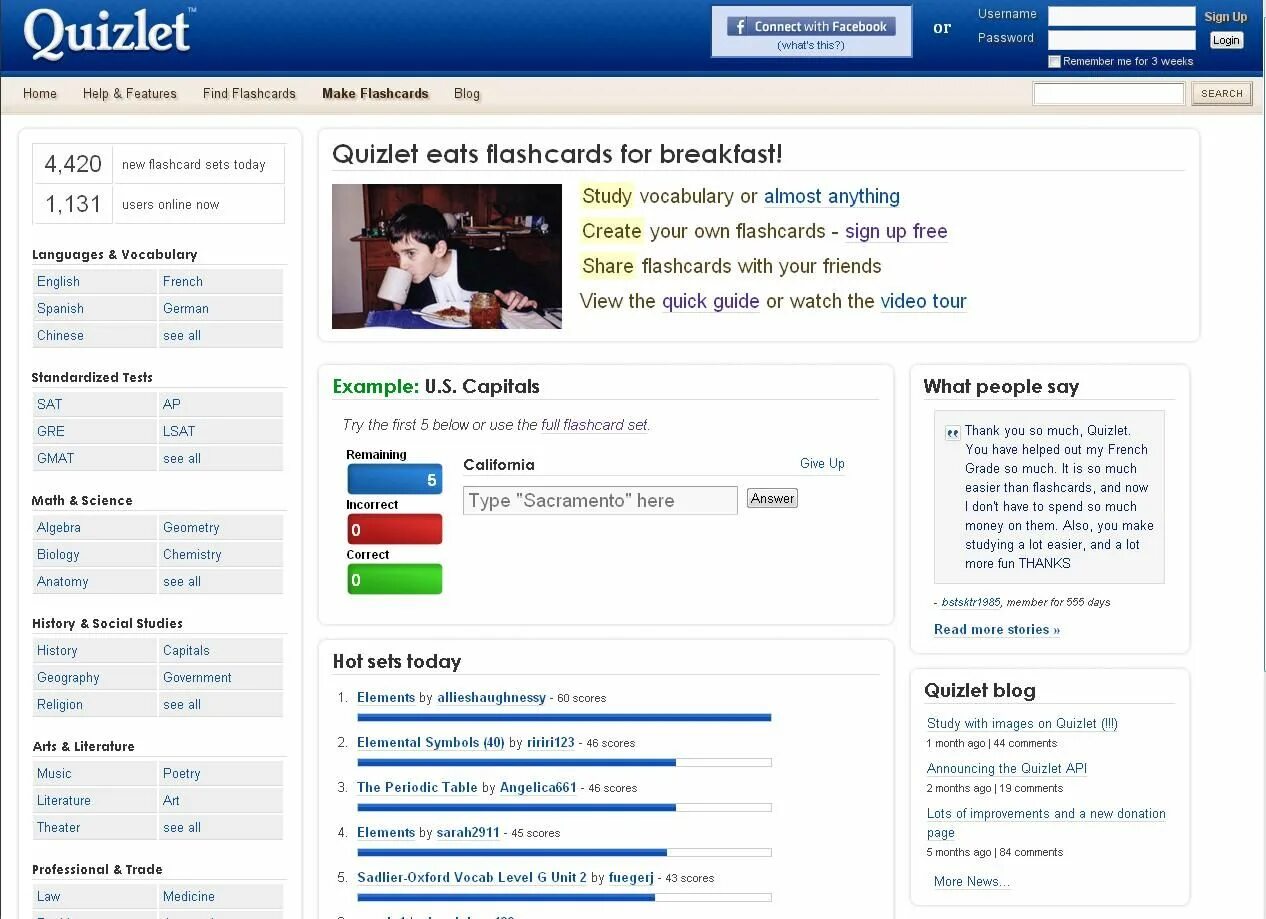
Task: Open Announcing the Quizlet API post
Action: (1007, 769)
